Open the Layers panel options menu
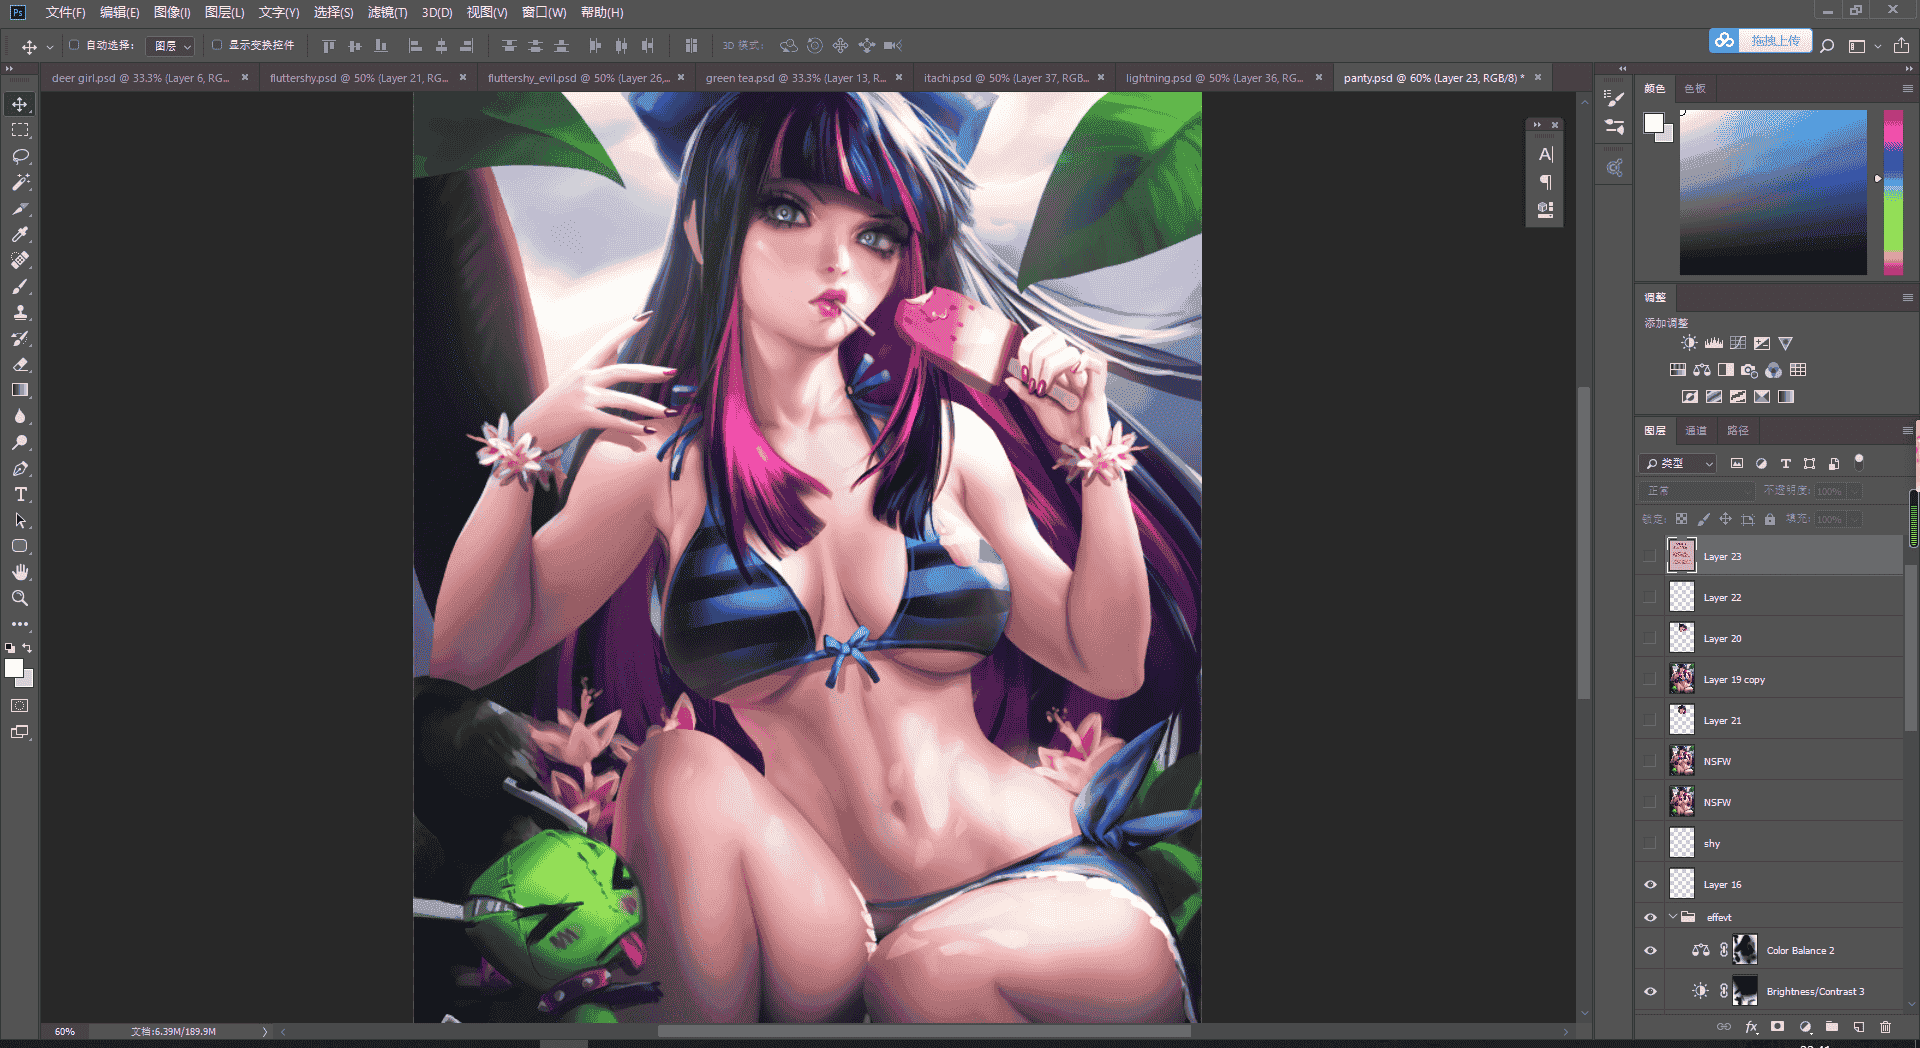 pyautogui.click(x=1907, y=430)
